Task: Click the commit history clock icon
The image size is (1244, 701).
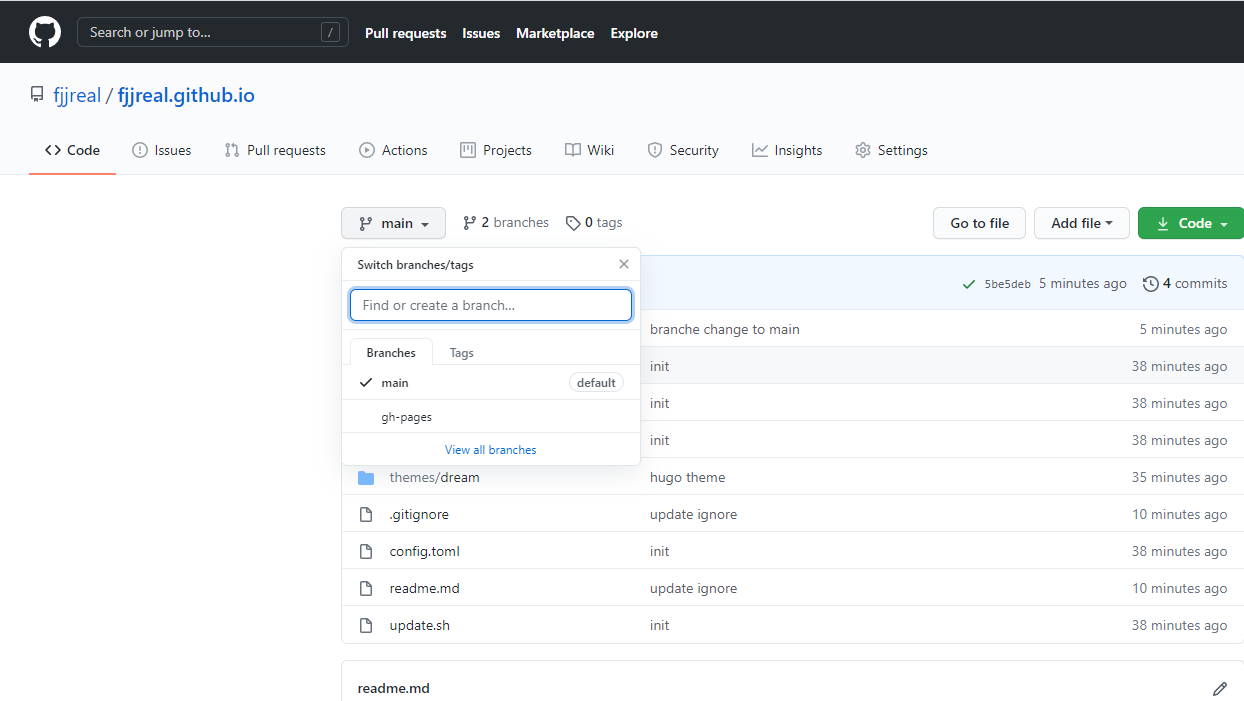Action: pos(1150,283)
